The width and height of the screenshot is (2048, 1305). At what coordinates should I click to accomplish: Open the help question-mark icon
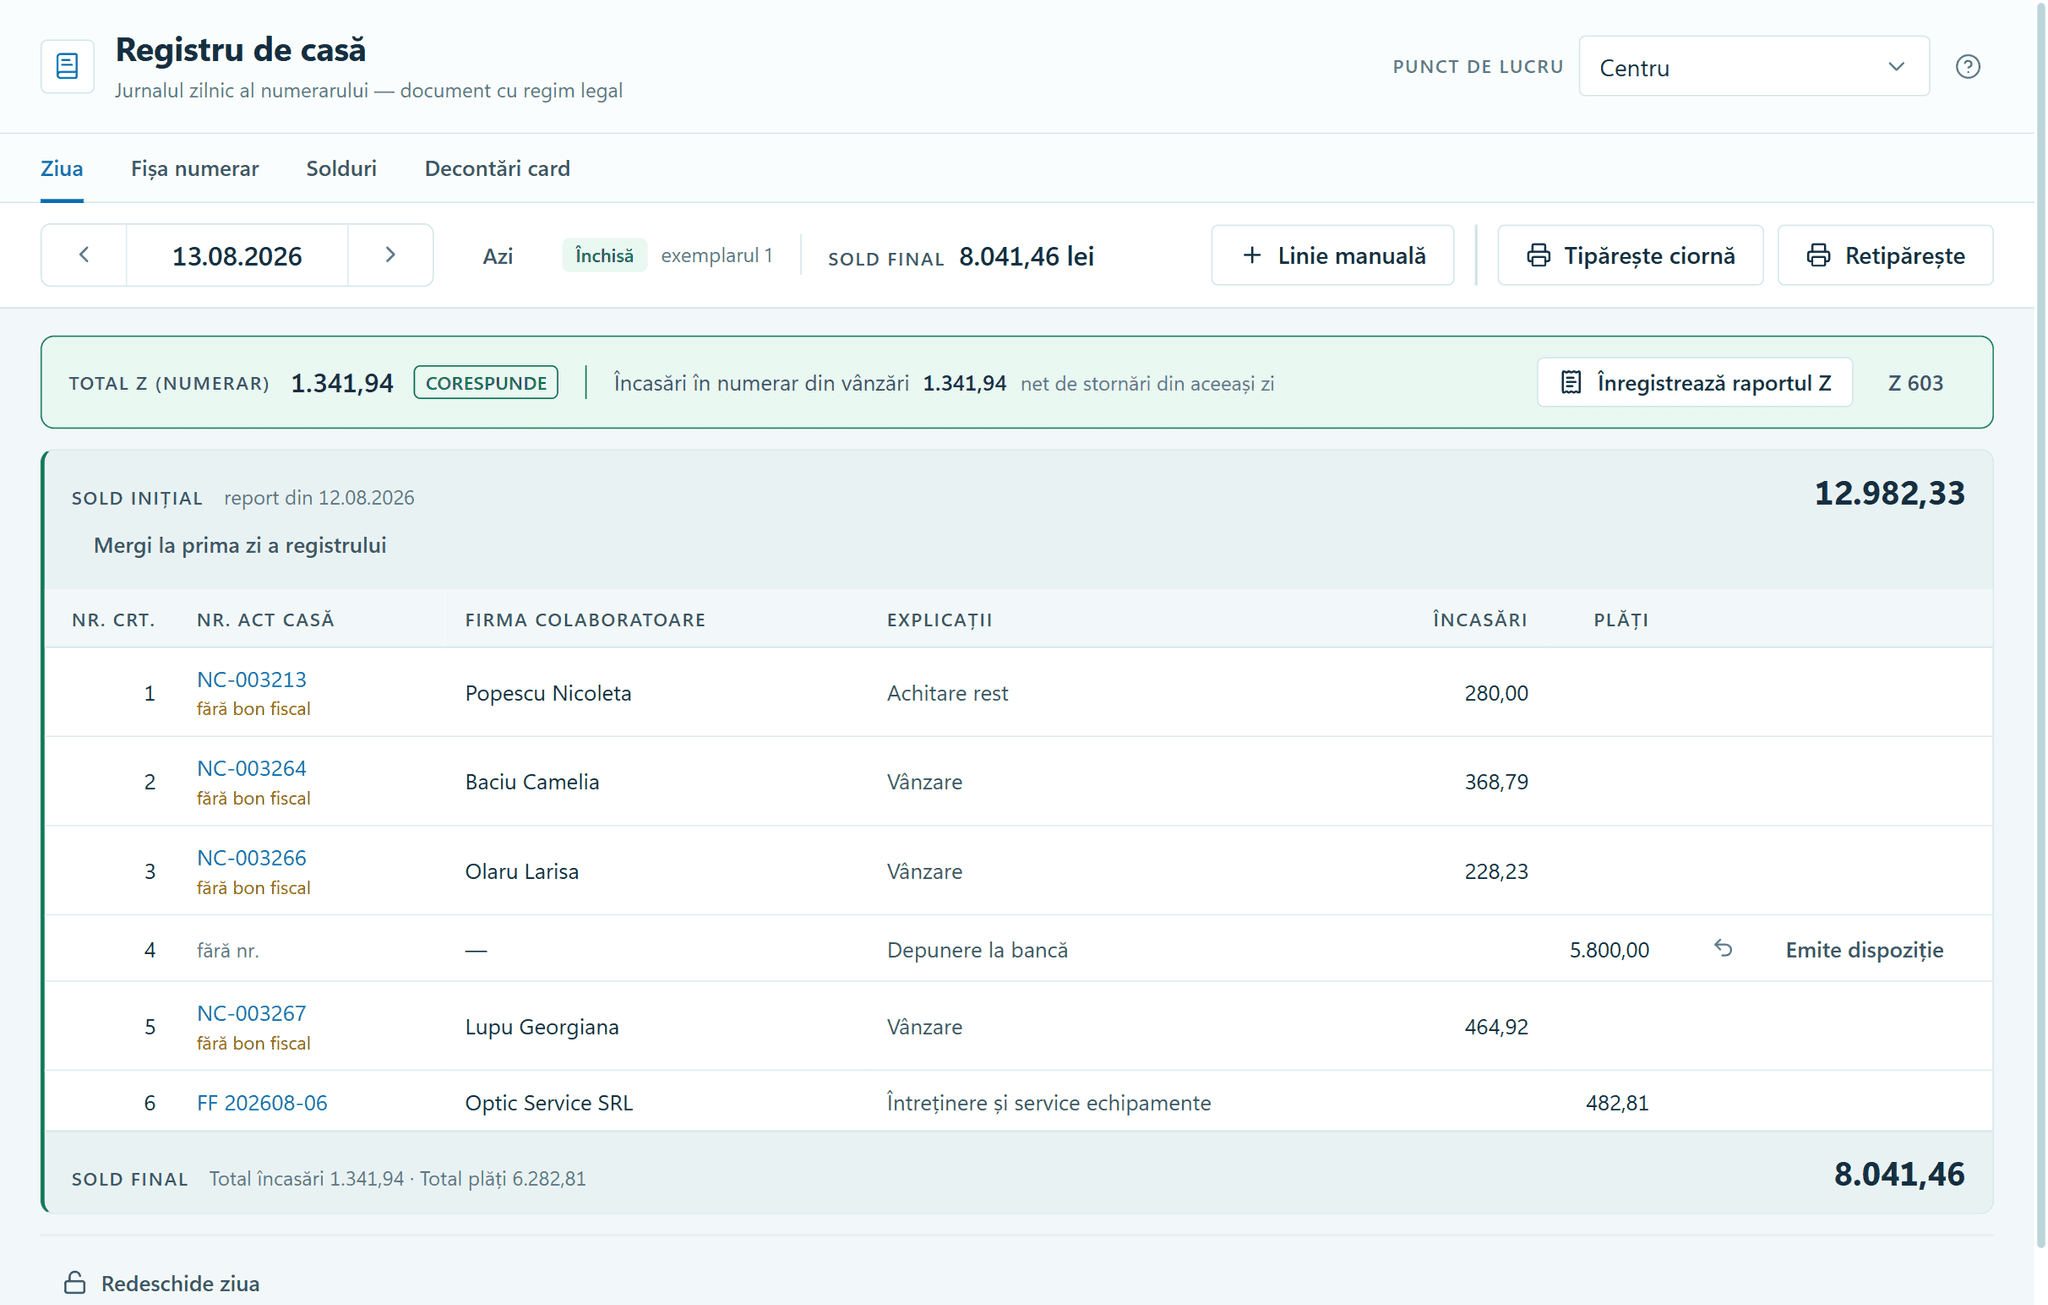(x=1967, y=67)
